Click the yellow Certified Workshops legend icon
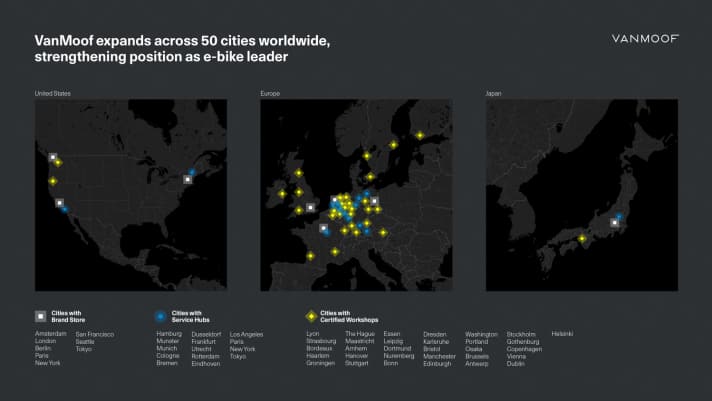 click(311, 315)
